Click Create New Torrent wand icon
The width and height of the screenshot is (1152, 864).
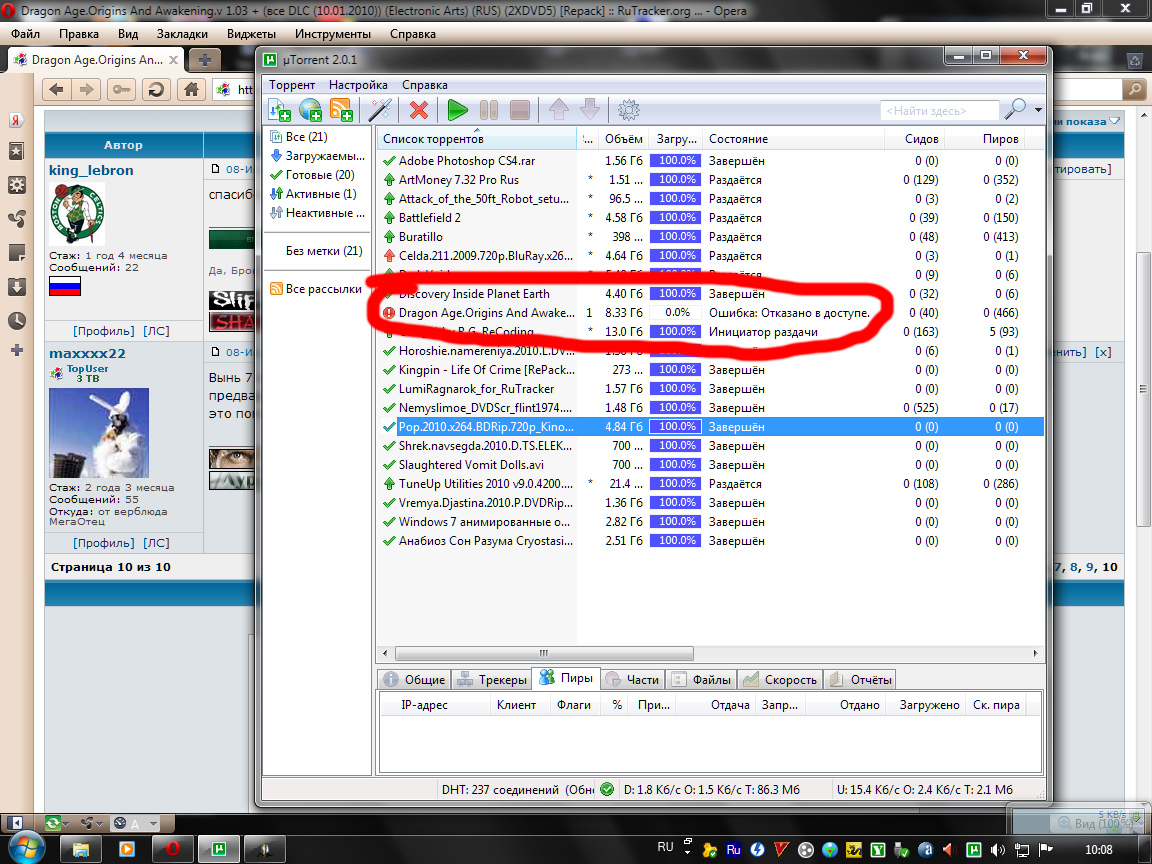380,110
